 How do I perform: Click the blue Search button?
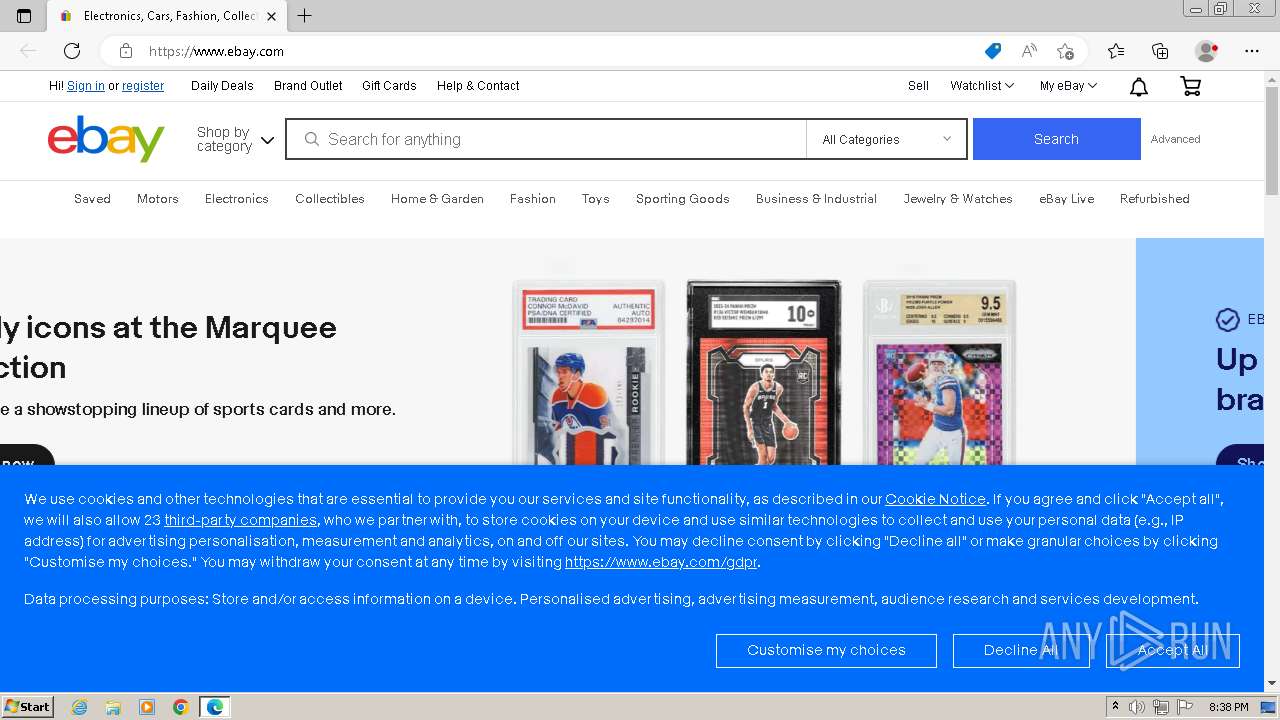coord(1056,139)
